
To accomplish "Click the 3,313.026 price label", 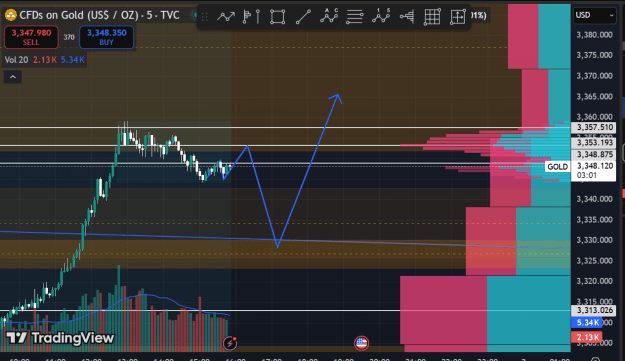I will (x=594, y=310).
